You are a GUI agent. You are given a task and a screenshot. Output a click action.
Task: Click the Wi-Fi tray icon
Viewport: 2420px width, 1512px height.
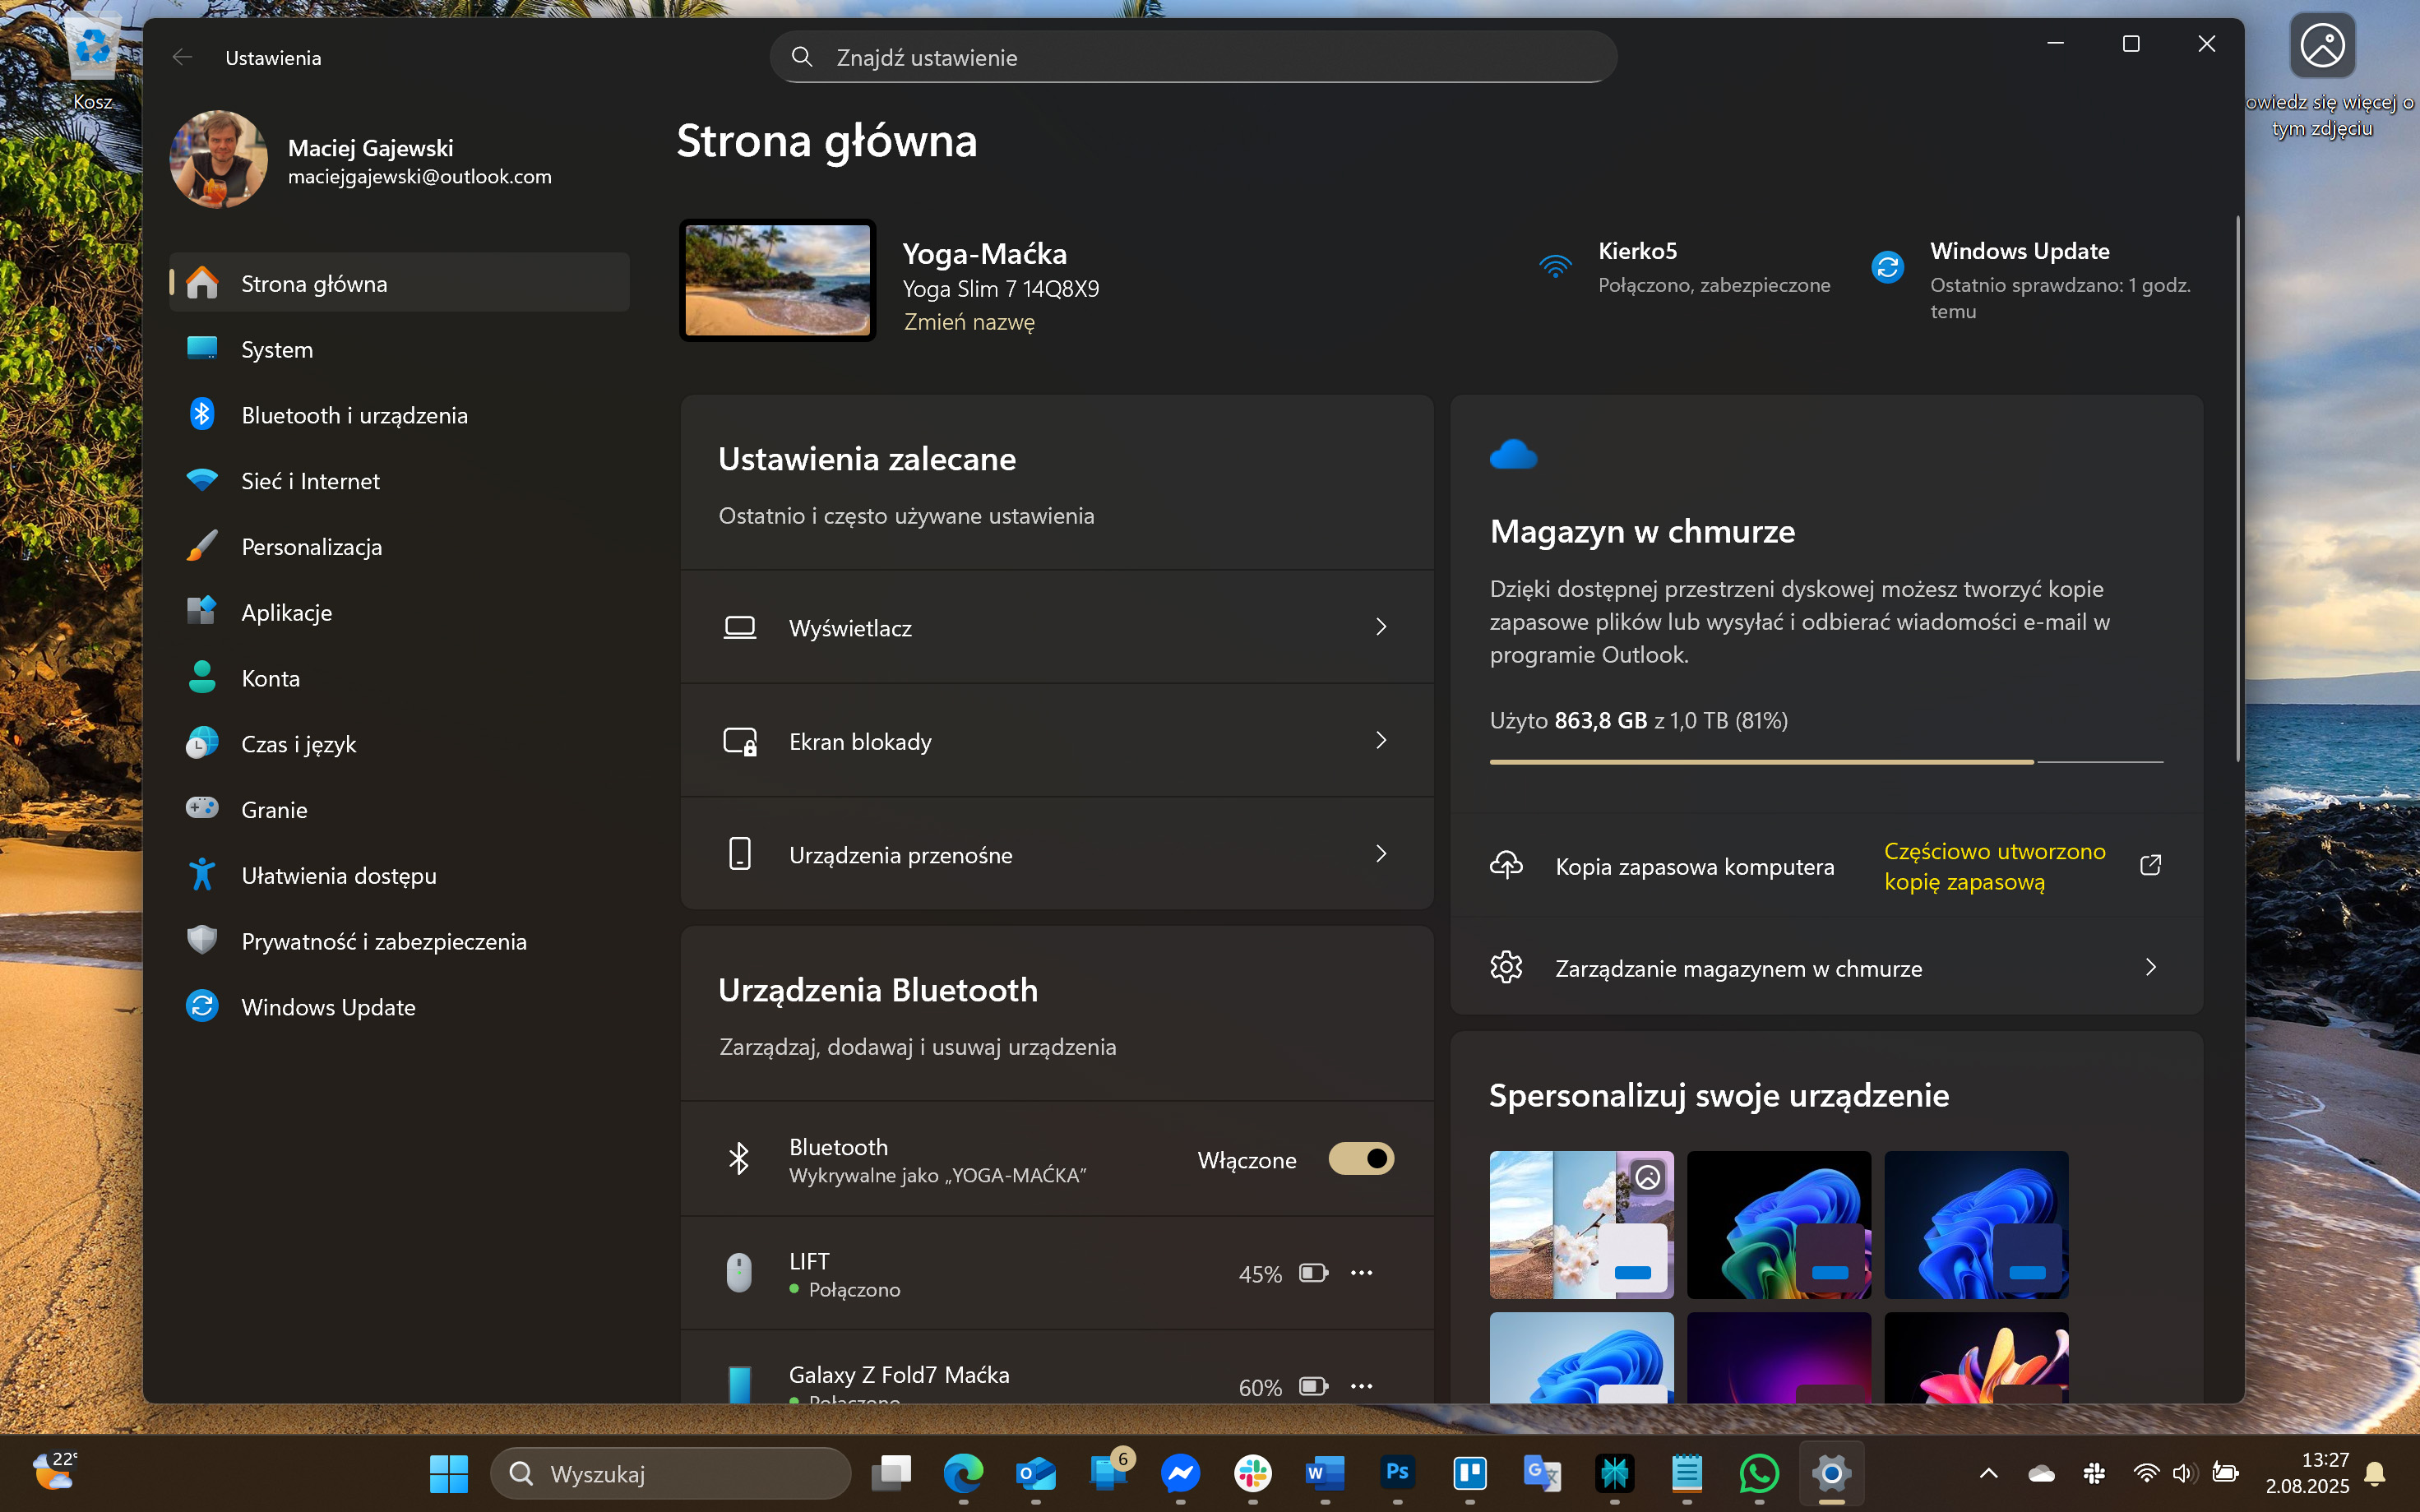2145,1473
